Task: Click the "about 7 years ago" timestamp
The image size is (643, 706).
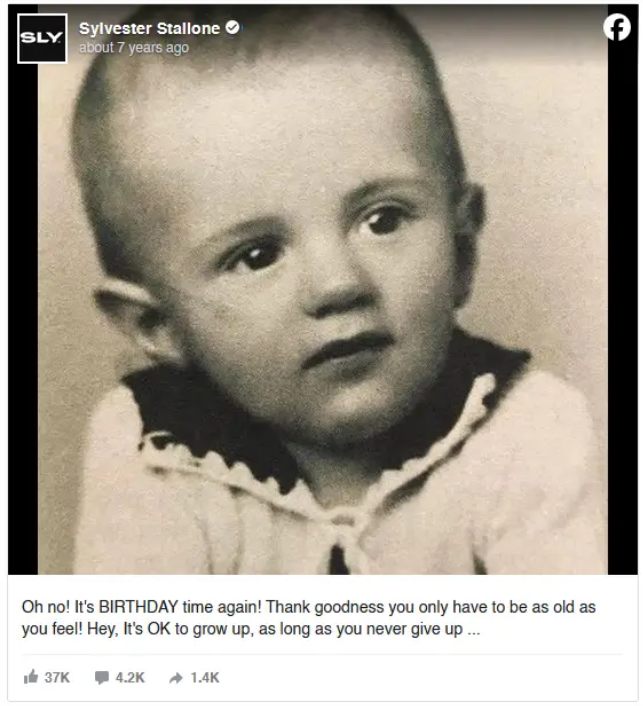Action: pos(133,48)
